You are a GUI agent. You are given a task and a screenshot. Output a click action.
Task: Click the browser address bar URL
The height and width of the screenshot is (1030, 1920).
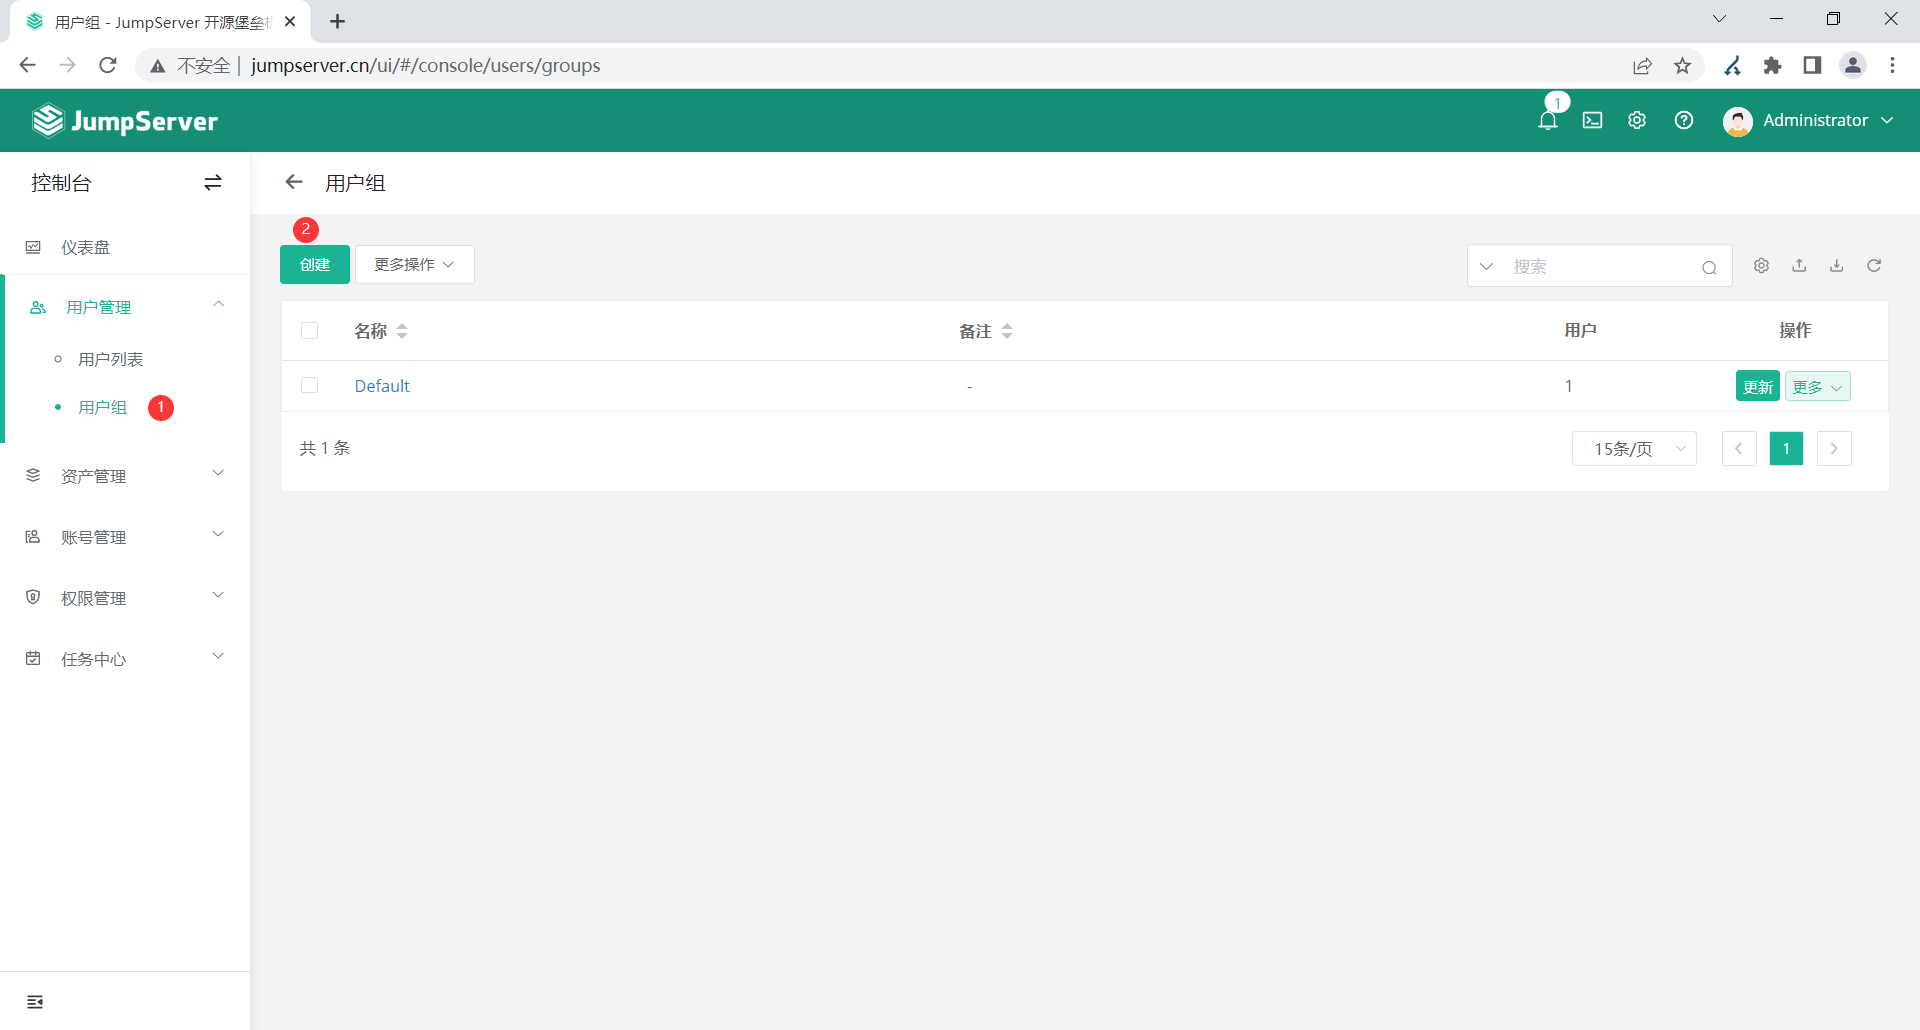click(x=426, y=65)
